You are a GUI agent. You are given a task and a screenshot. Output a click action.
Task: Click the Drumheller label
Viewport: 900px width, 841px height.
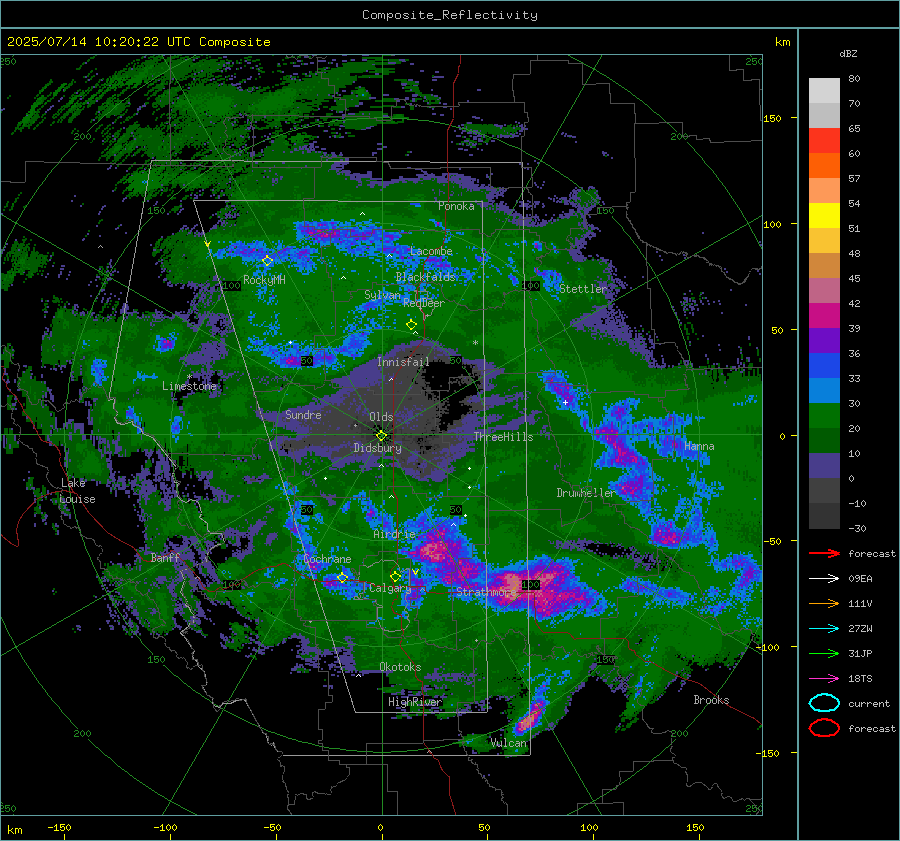586,493
